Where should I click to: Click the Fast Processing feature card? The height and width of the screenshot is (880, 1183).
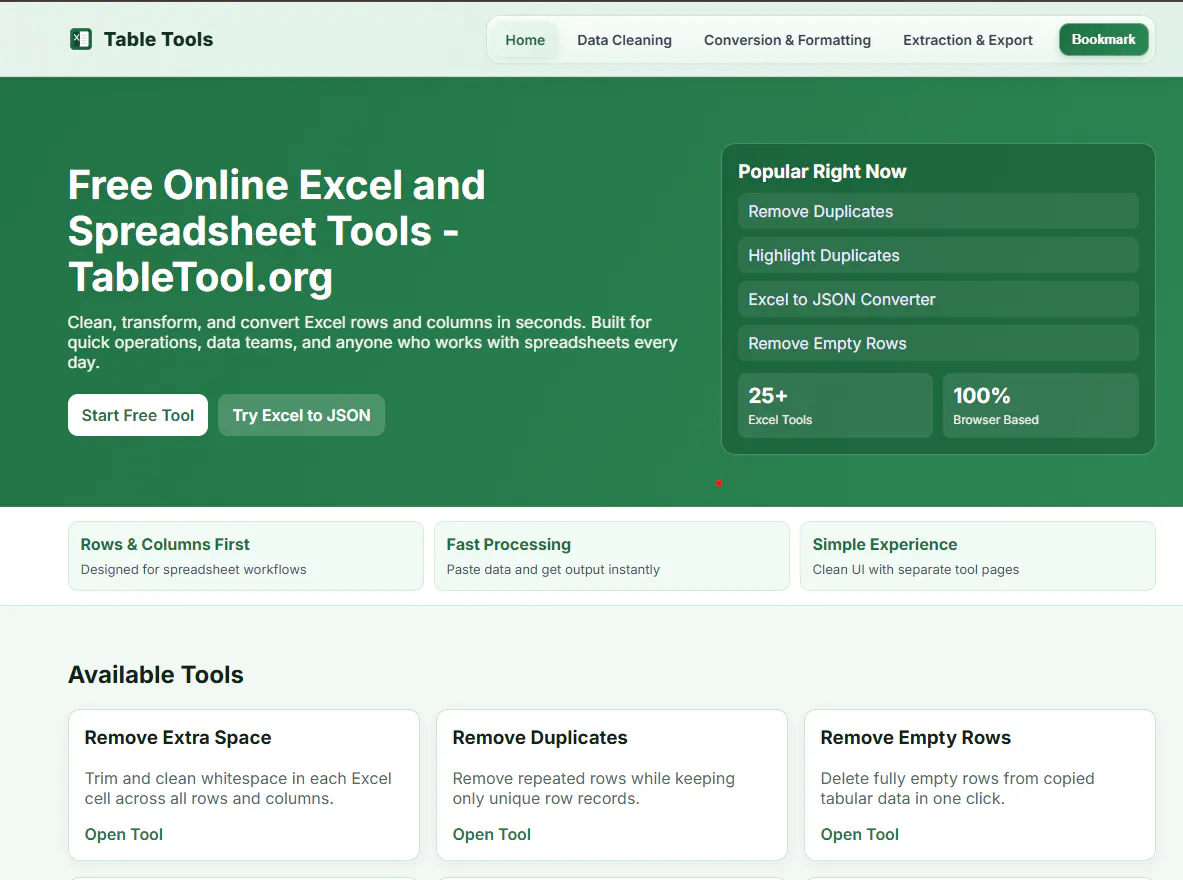coord(612,556)
